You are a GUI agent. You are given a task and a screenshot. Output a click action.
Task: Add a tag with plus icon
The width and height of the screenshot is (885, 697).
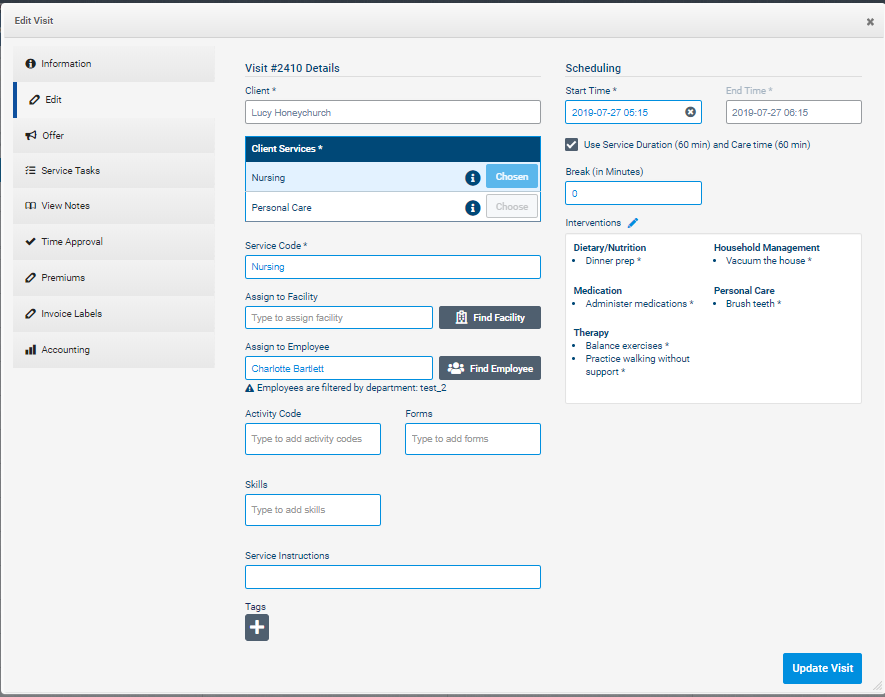(x=257, y=627)
